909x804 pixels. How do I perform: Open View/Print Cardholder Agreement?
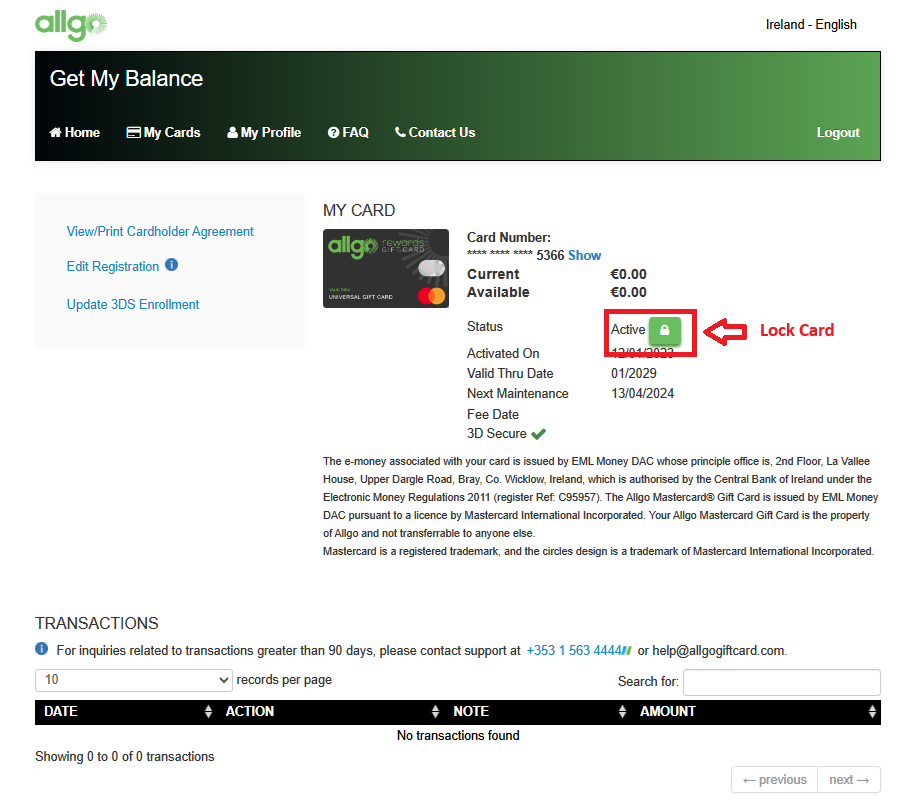[160, 231]
